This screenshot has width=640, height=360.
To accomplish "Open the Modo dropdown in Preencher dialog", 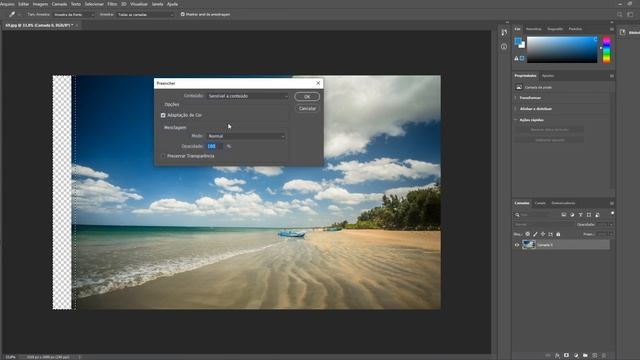I will point(246,136).
